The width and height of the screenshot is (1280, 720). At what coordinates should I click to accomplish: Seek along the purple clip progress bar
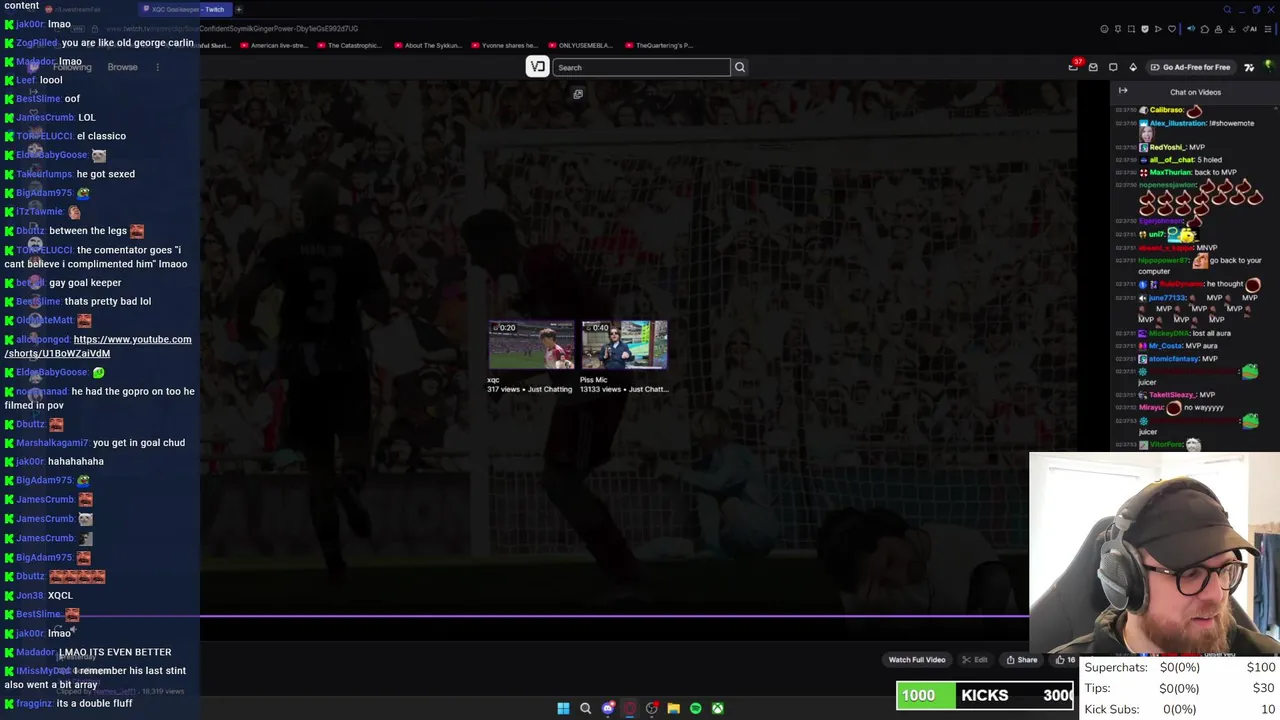click(614, 616)
